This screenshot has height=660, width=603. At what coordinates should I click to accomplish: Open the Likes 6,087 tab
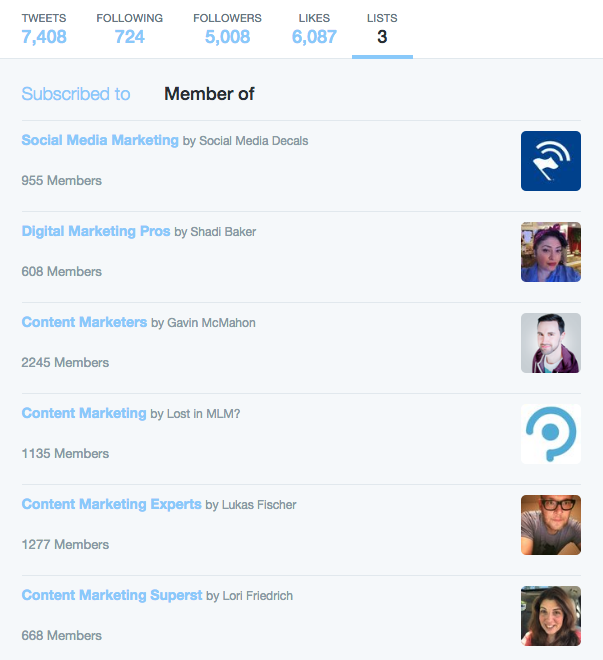pyautogui.click(x=314, y=29)
